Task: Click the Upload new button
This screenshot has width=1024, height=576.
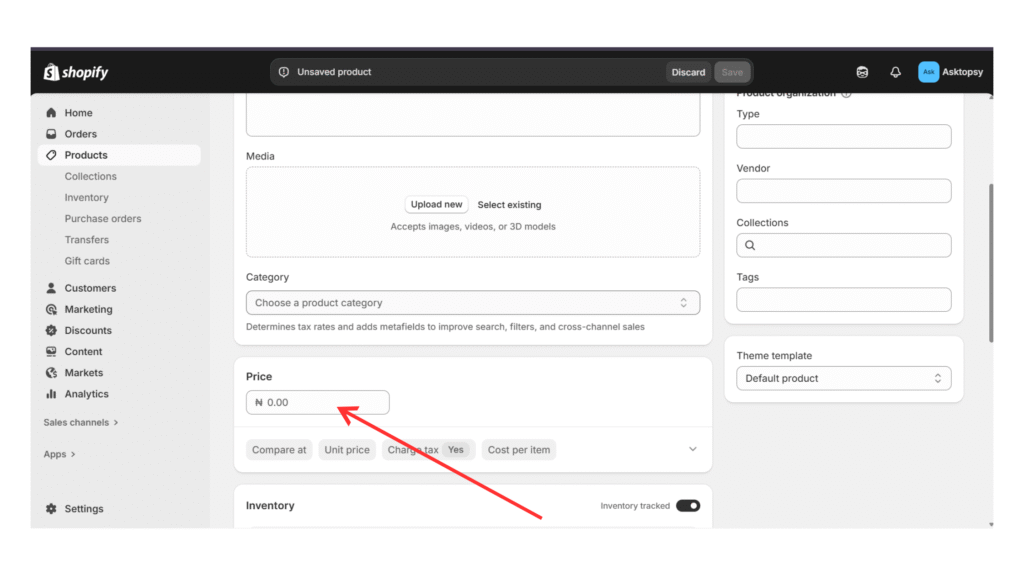Action: pyautogui.click(x=436, y=205)
